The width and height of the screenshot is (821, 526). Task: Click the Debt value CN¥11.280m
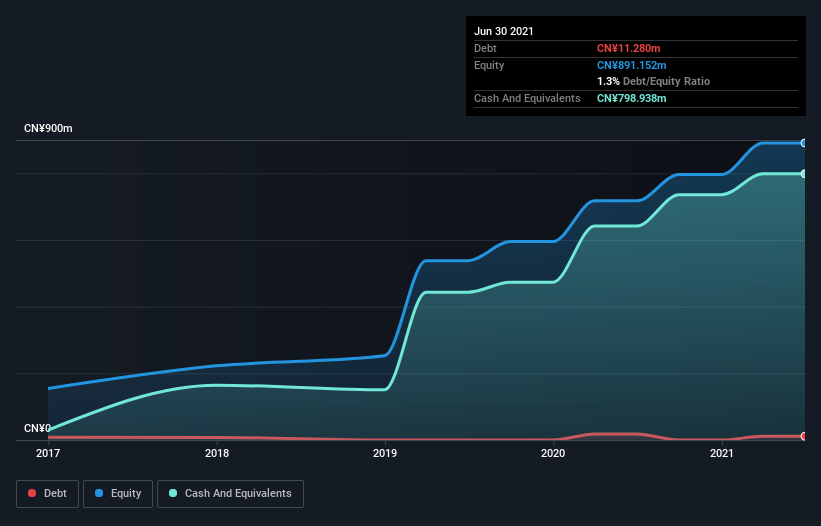[628, 48]
